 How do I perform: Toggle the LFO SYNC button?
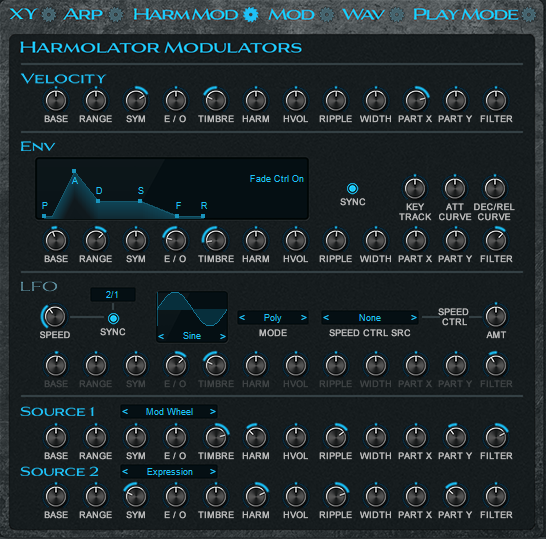coord(113,318)
